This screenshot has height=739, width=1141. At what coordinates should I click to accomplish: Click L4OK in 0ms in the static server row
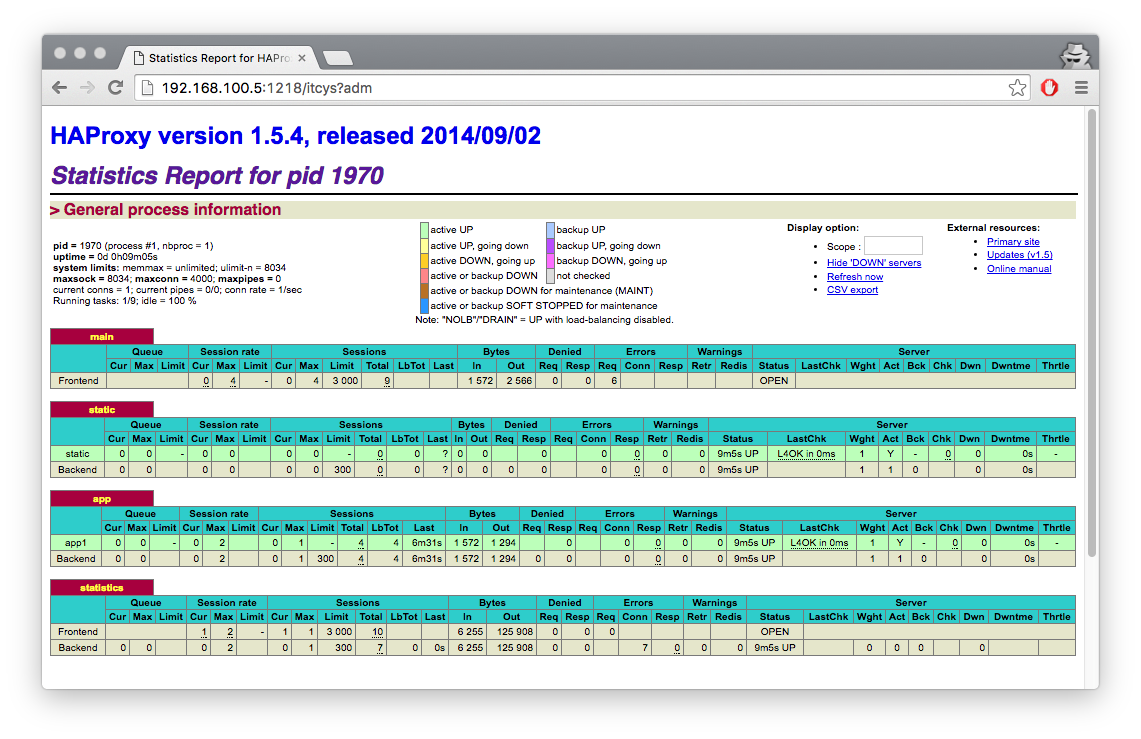tap(806, 454)
